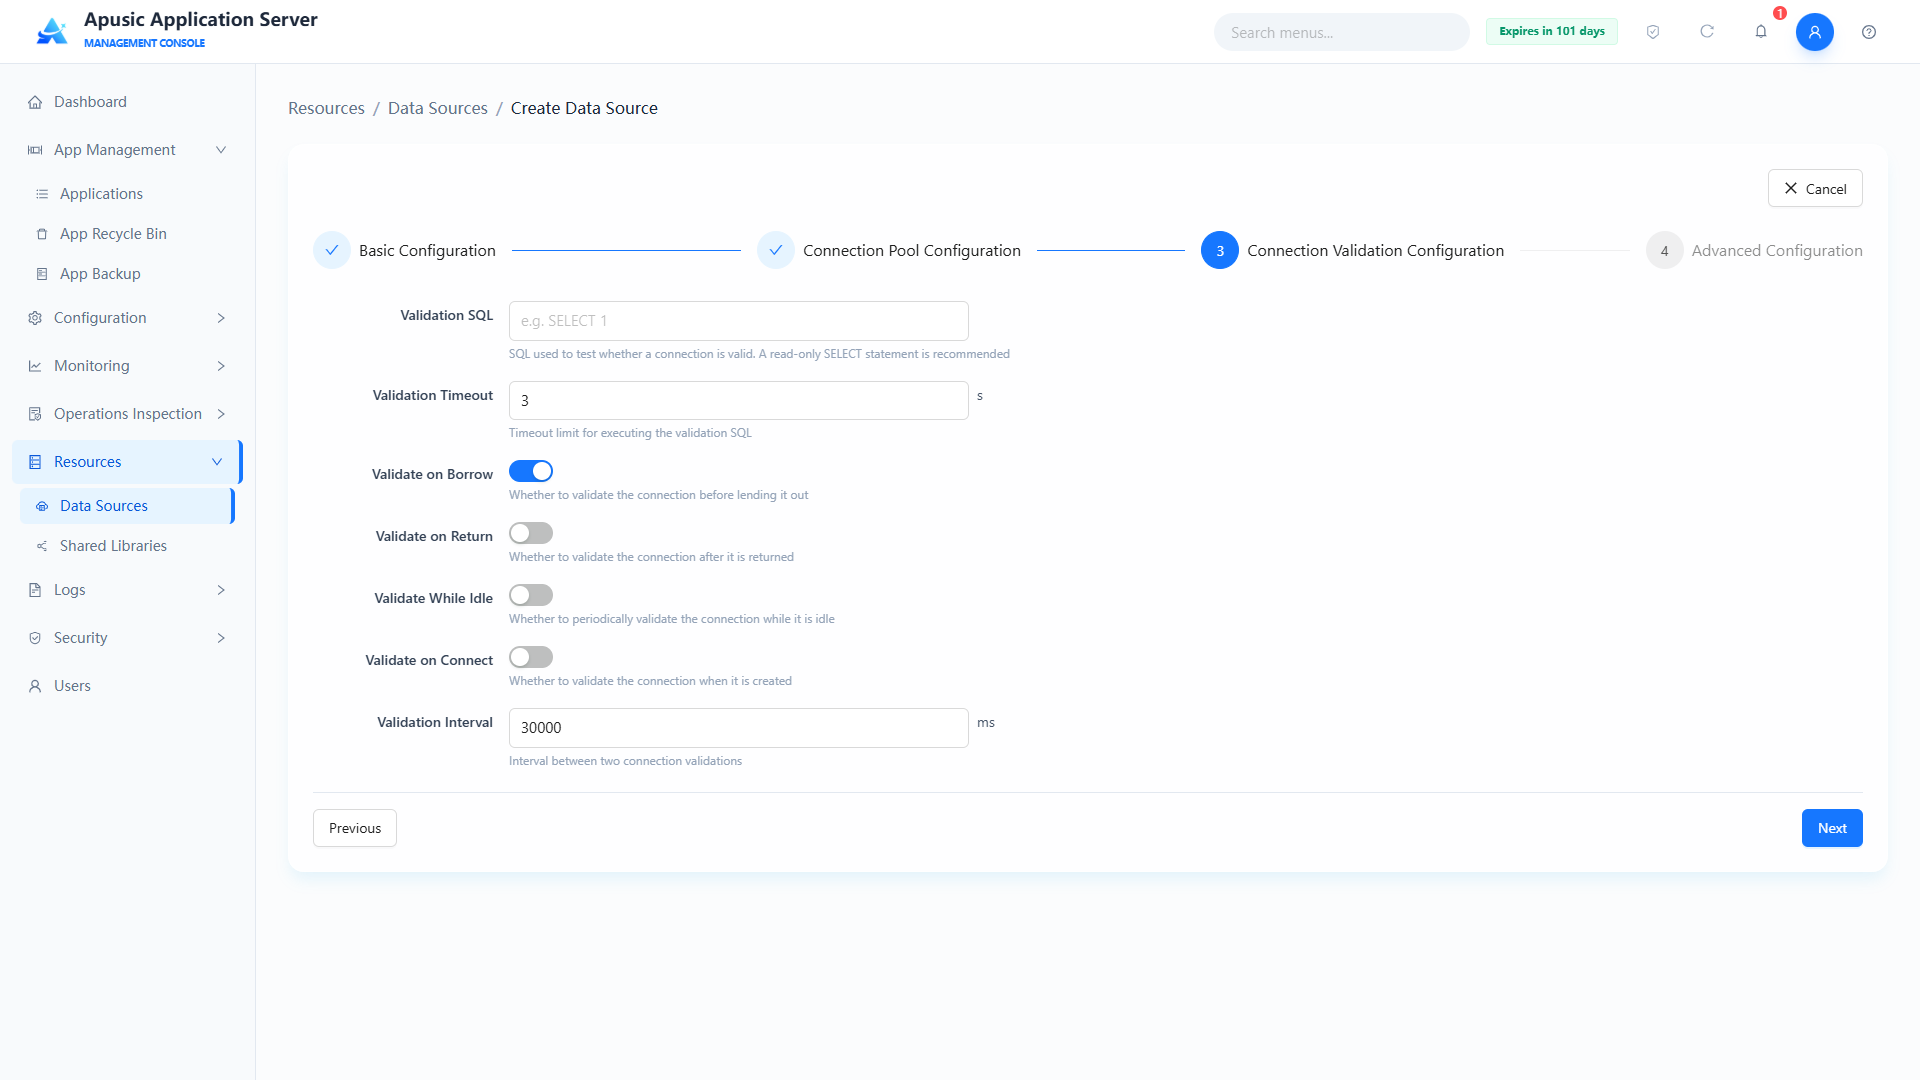Image resolution: width=1920 pixels, height=1080 pixels.
Task: Focus the Validation SQL input
Action: [x=739, y=321]
